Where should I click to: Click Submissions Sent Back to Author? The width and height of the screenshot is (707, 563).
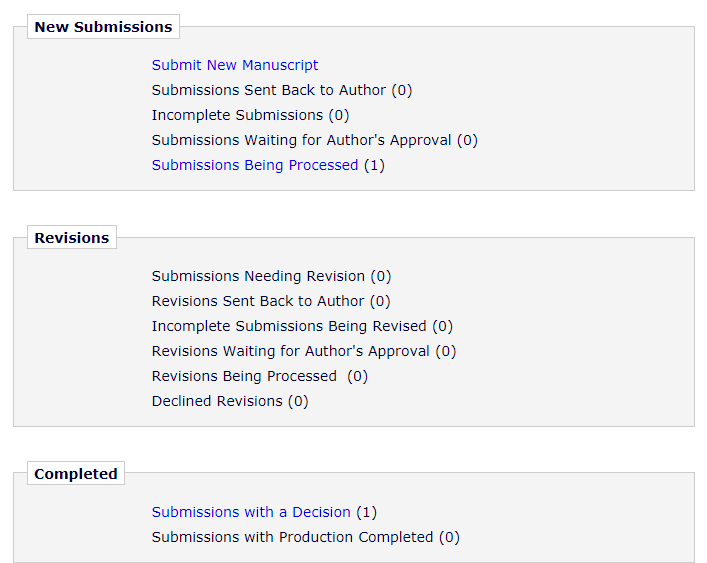[268, 90]
